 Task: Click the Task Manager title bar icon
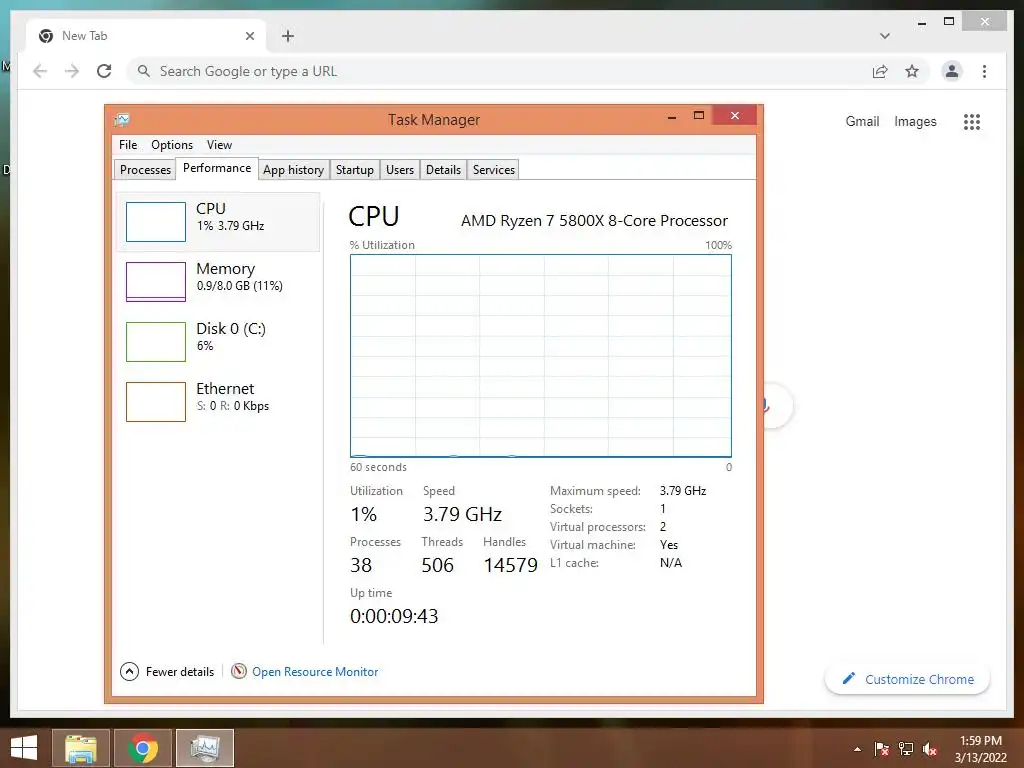coord(122,120)
